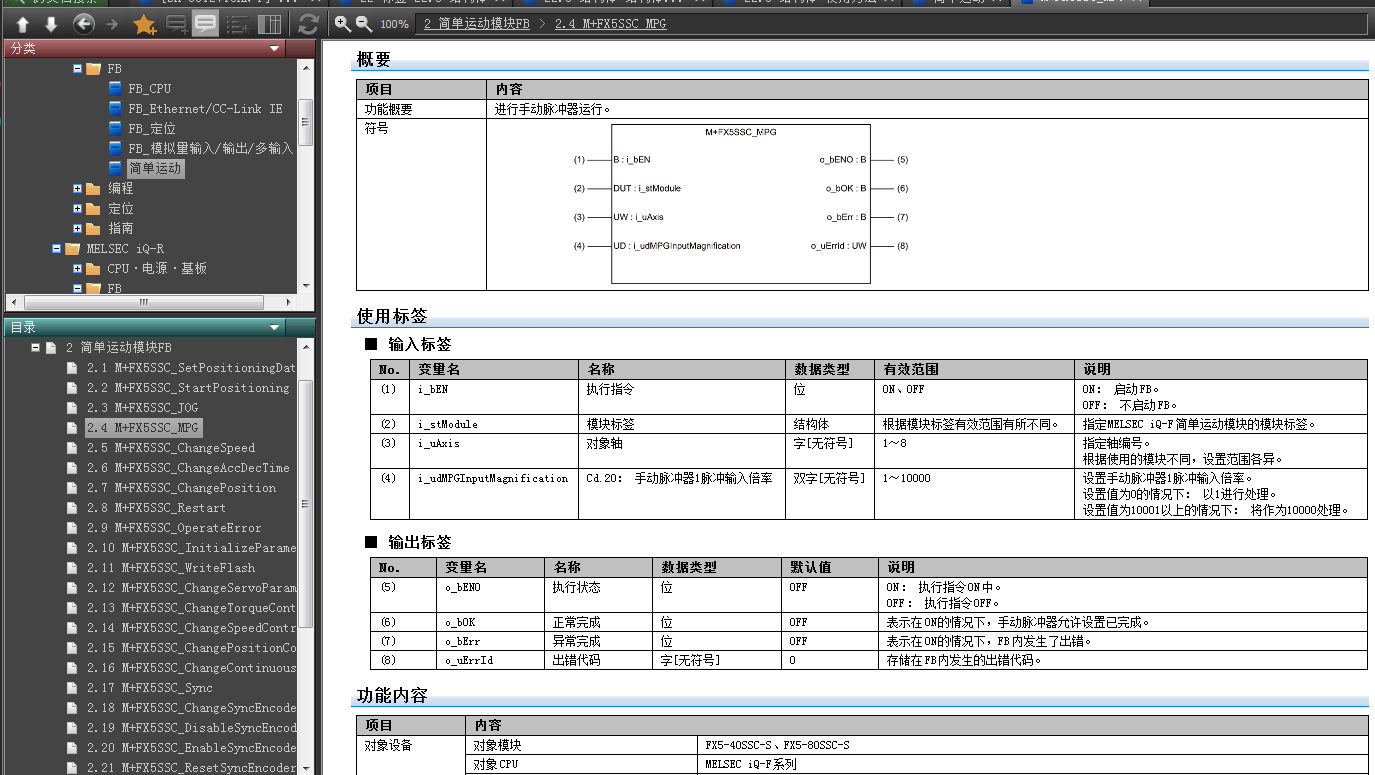The width and height of the screenshot is (1375, 775).
Task: Click the up arrow previous-page icon
Action: 23,24
